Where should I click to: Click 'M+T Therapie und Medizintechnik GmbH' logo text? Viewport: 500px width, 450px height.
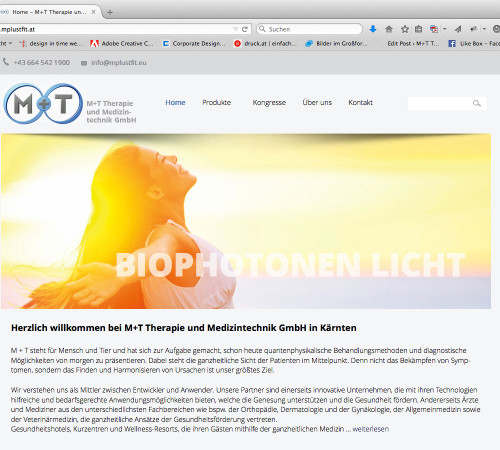(x=111, y=112)
